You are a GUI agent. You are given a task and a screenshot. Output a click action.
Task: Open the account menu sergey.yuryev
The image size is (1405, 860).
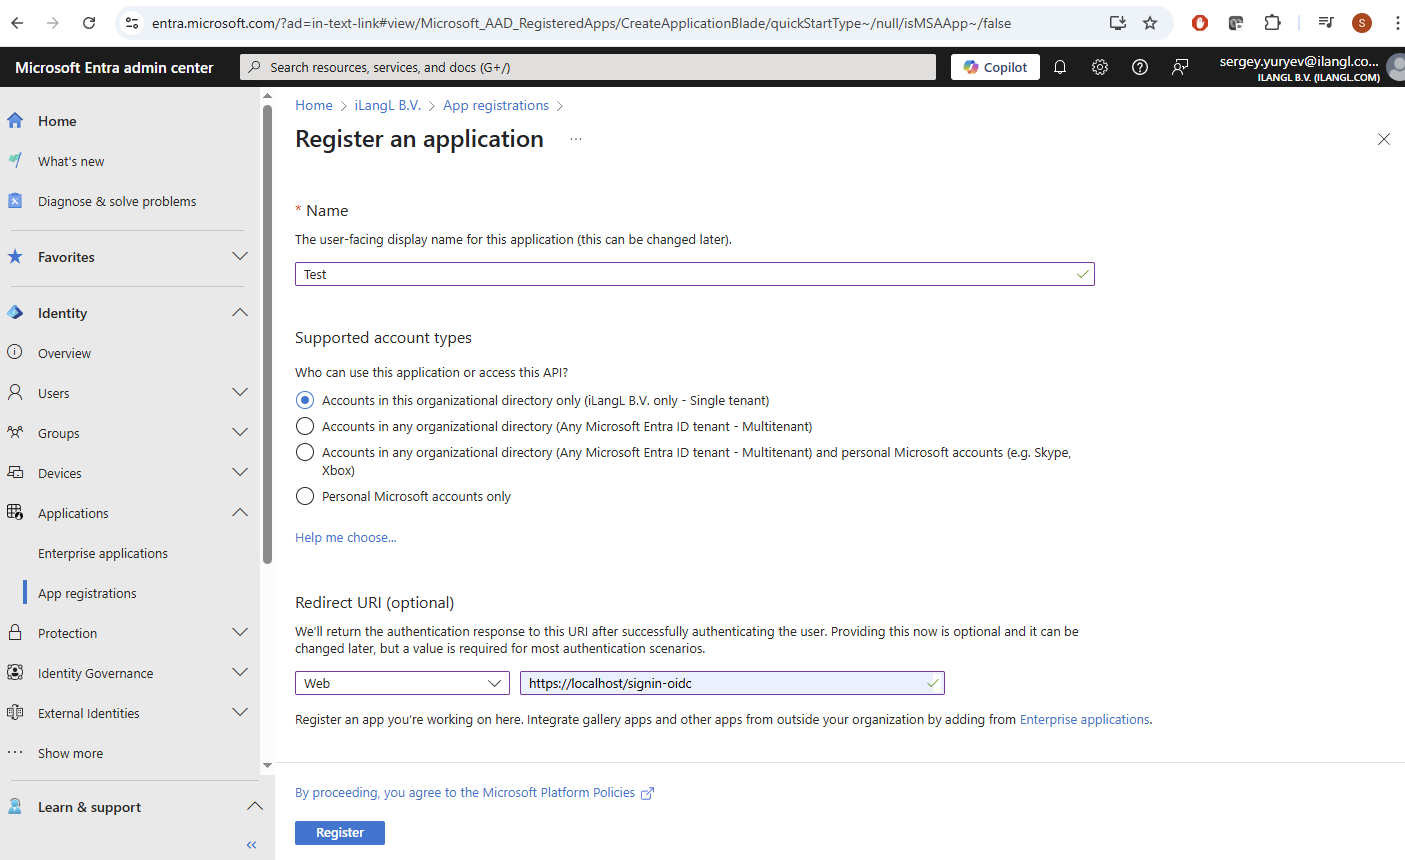point(1310,67)
